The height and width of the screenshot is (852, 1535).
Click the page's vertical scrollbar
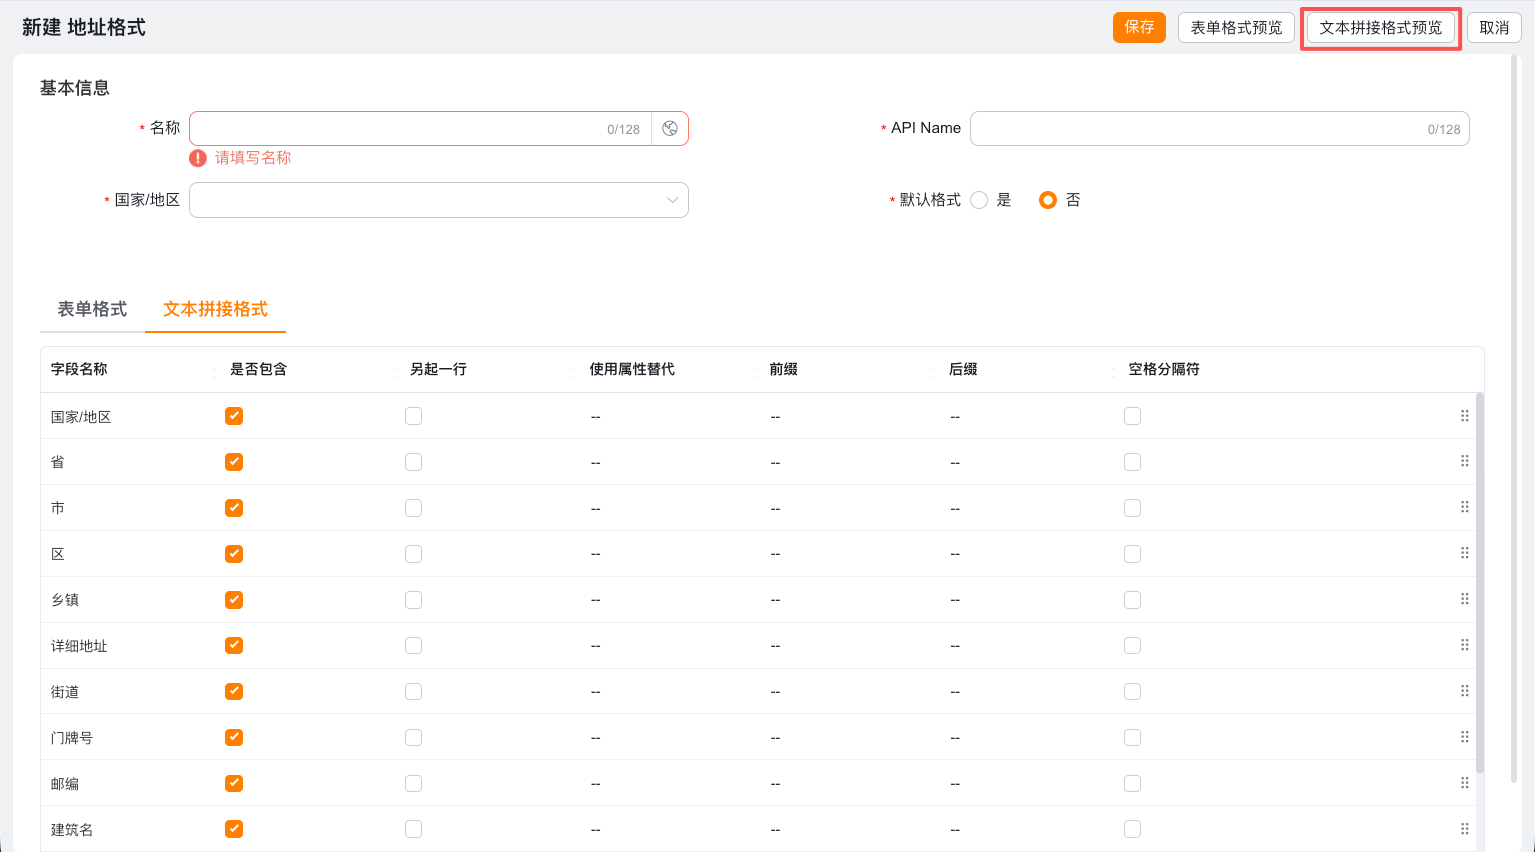[1515, 418]
